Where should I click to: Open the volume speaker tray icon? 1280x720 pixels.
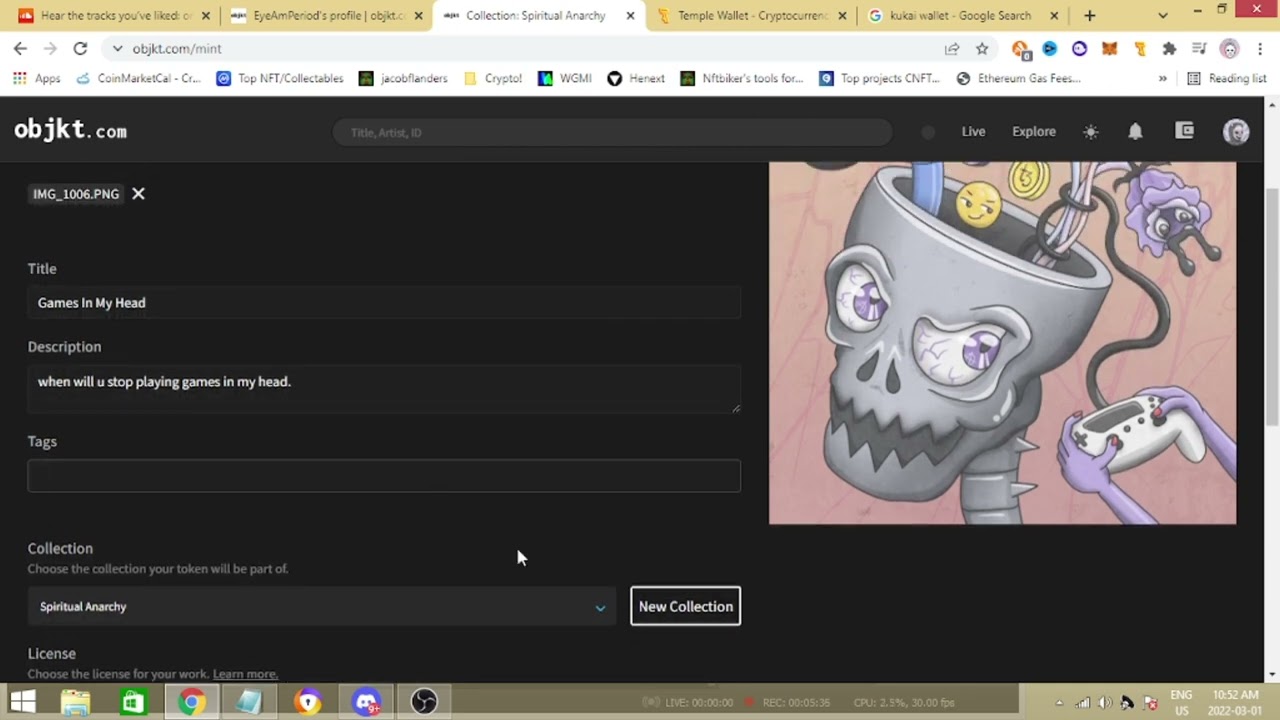1105,702
